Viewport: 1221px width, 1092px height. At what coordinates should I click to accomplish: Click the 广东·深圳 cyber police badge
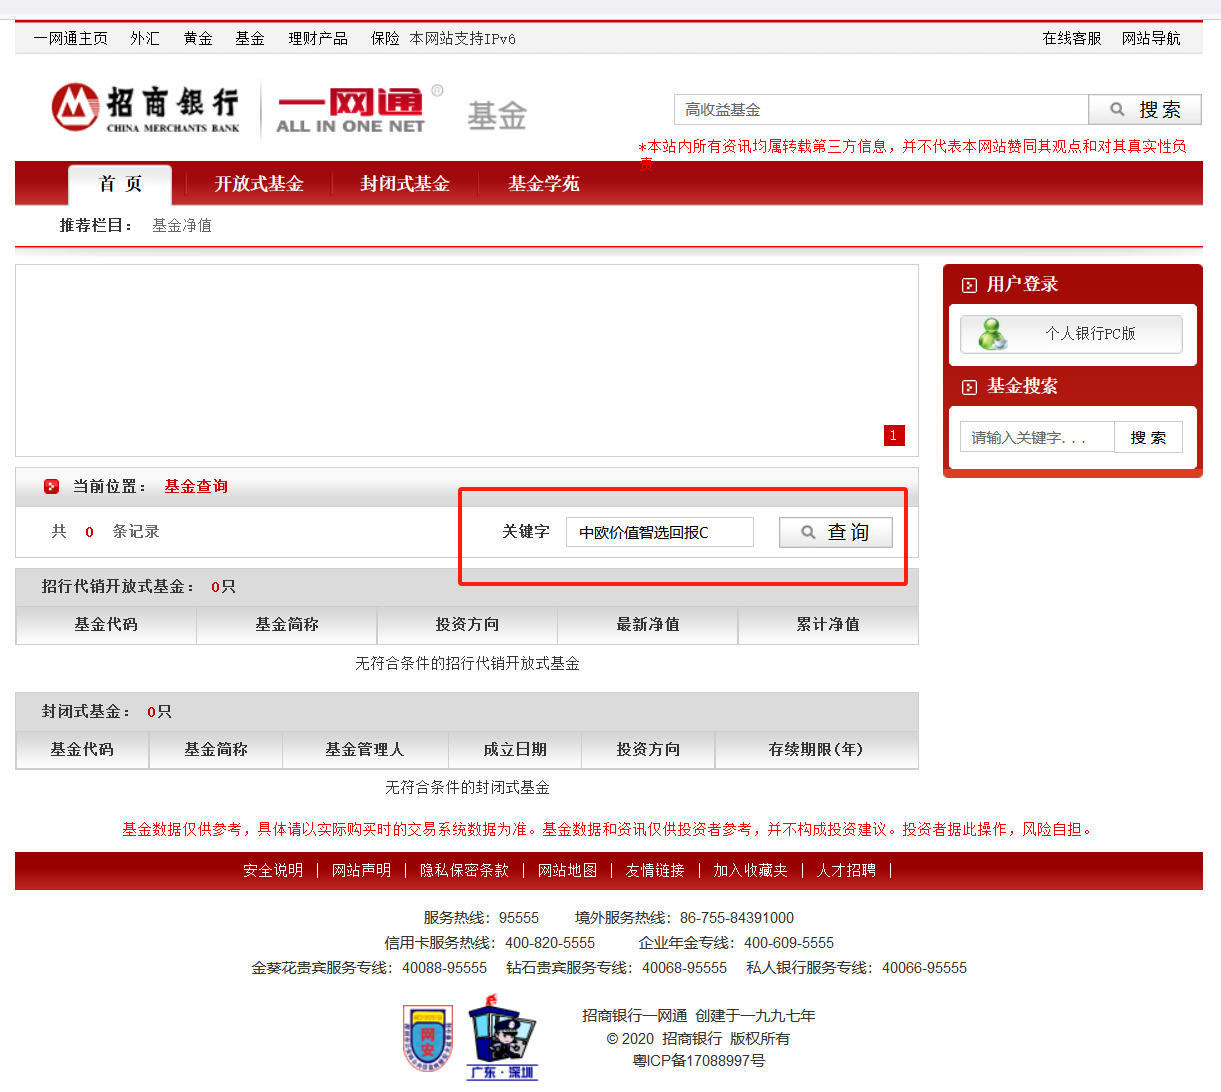point(502,1038)
